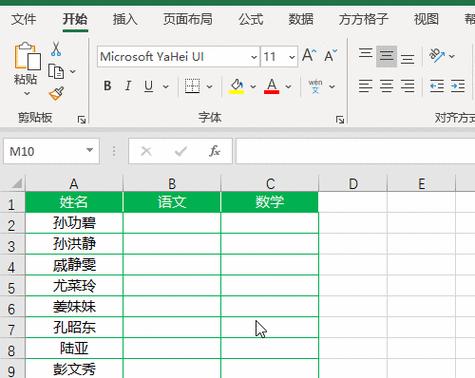Open the font name dropdown
Viewport: 475px width, 378px height.
coord(254,57)
